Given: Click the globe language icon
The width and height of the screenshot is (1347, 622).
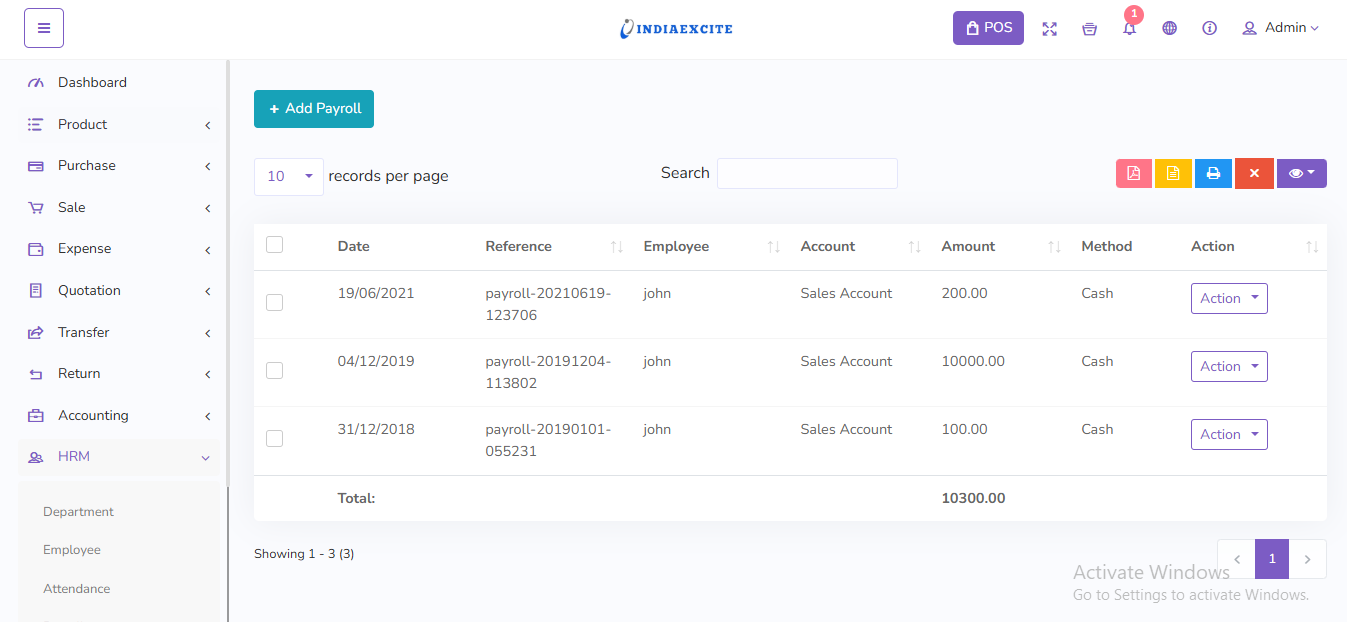Looking at the screenshot, I should point(1169,29).
